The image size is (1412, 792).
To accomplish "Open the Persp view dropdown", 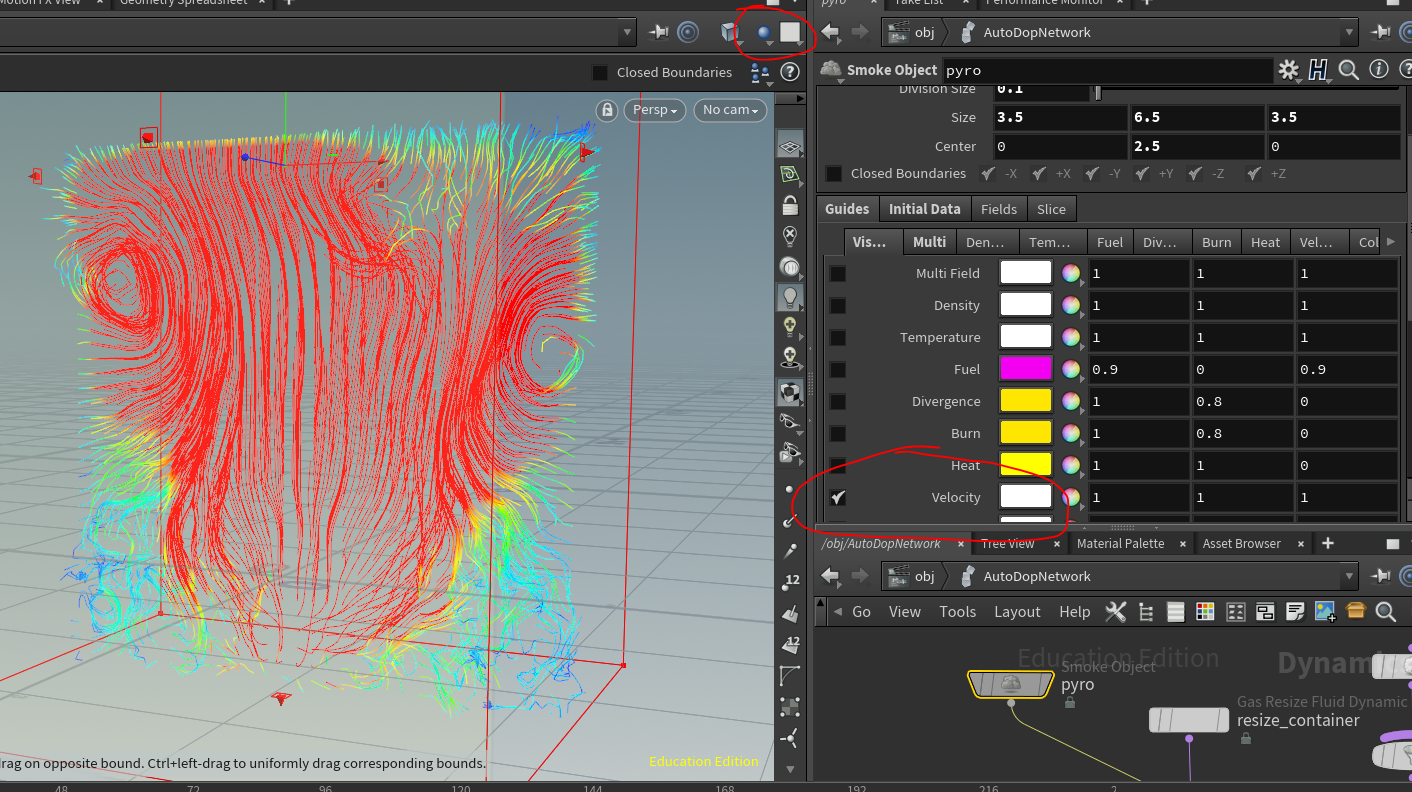I will coord(655,110).
